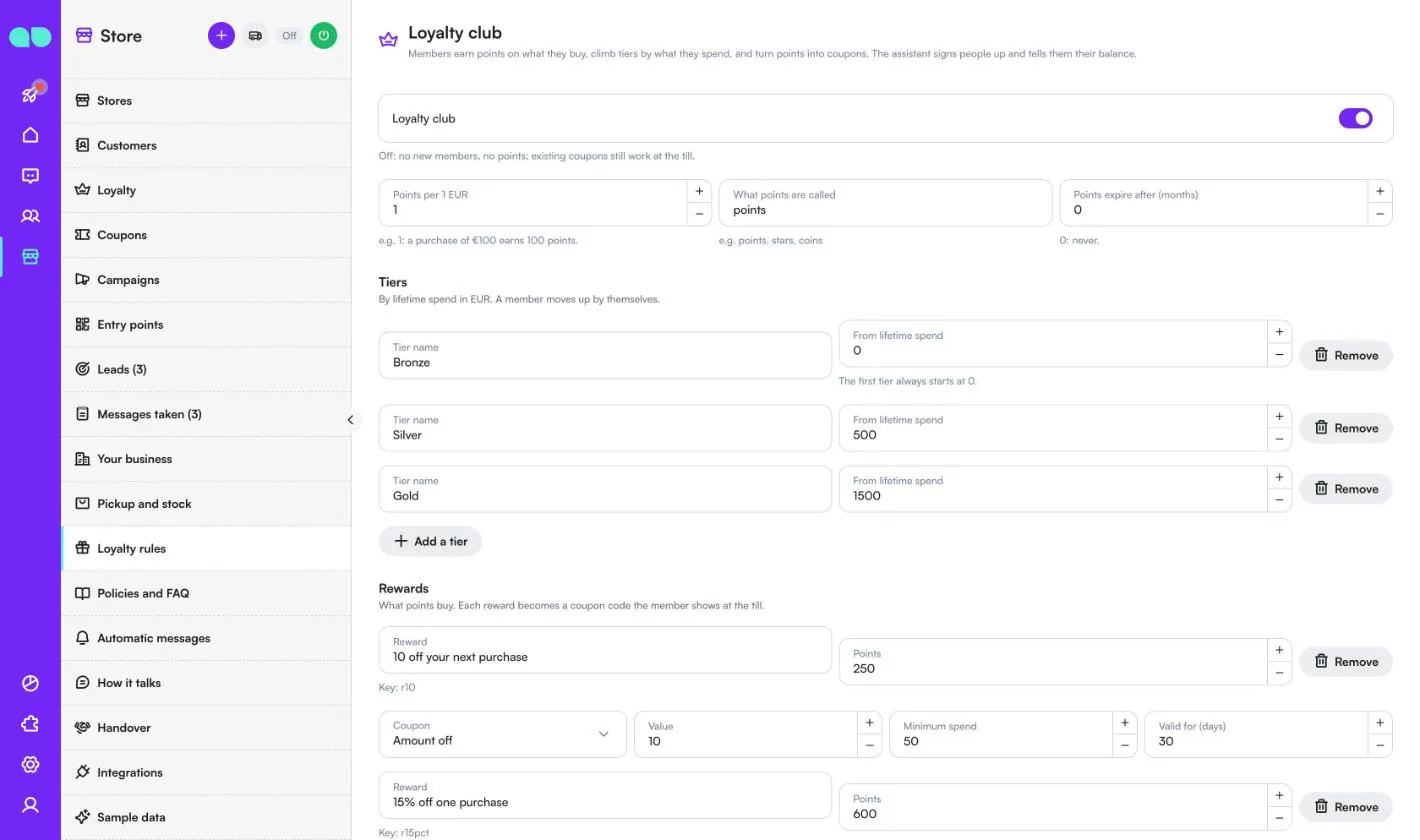Open Messages taken (3)
The height and width of the screenshot is (840, 1420).
tap(206, 414)
